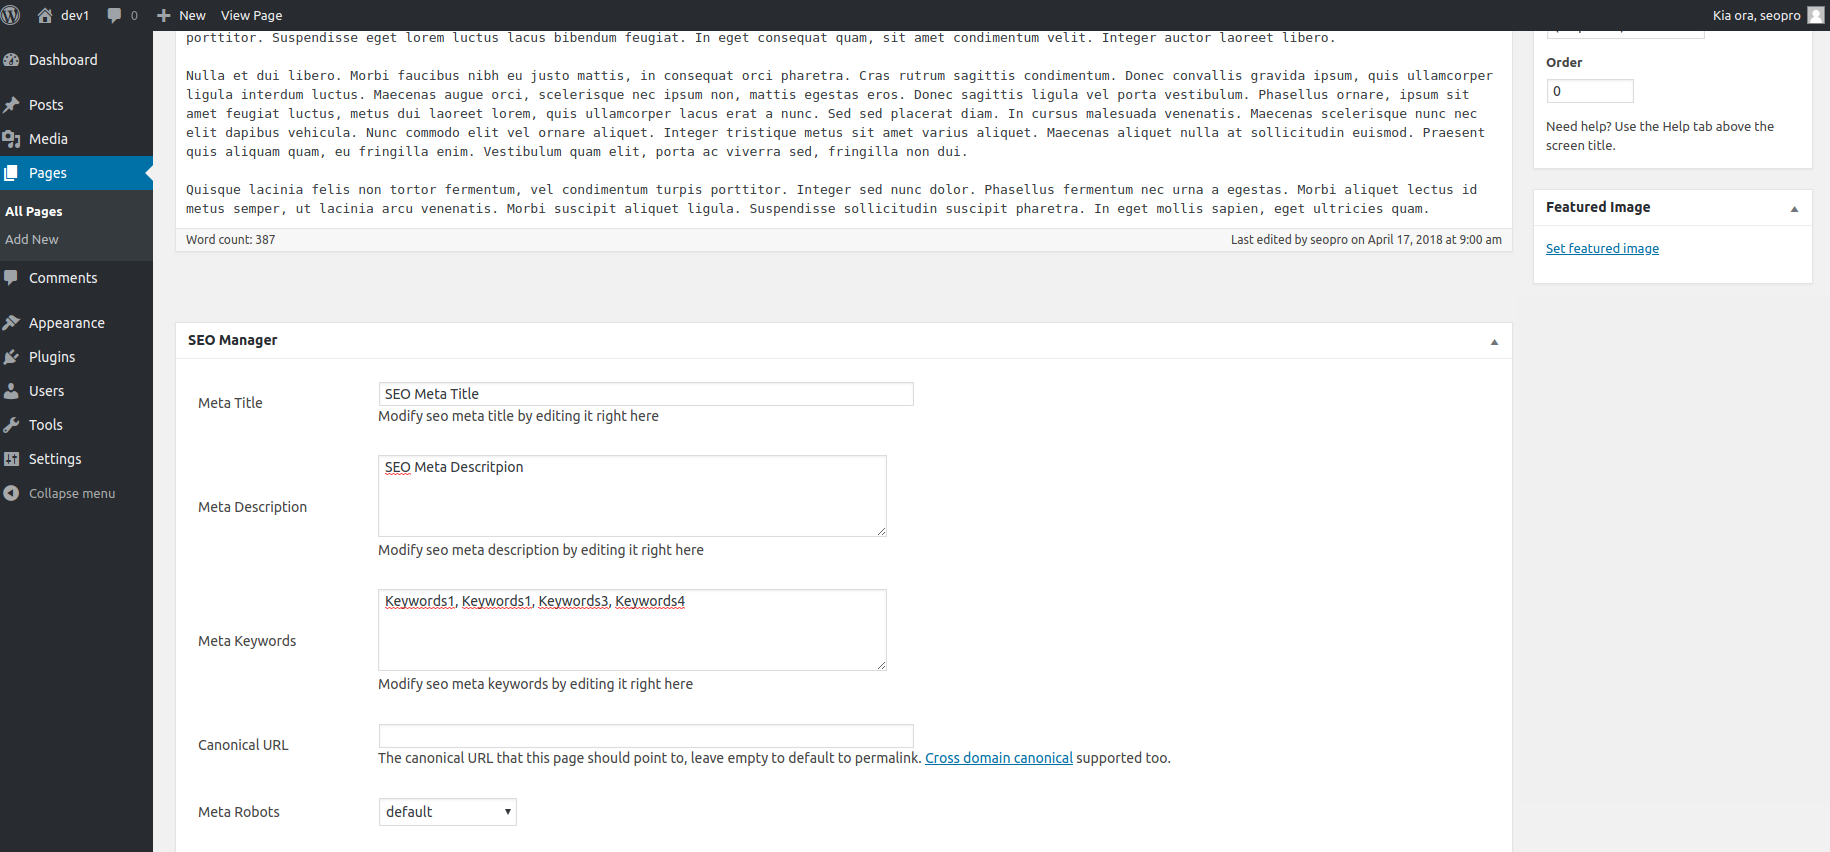
Task: Open the Settings menu item
Action: pyautogui.click(x=55, y=459)
